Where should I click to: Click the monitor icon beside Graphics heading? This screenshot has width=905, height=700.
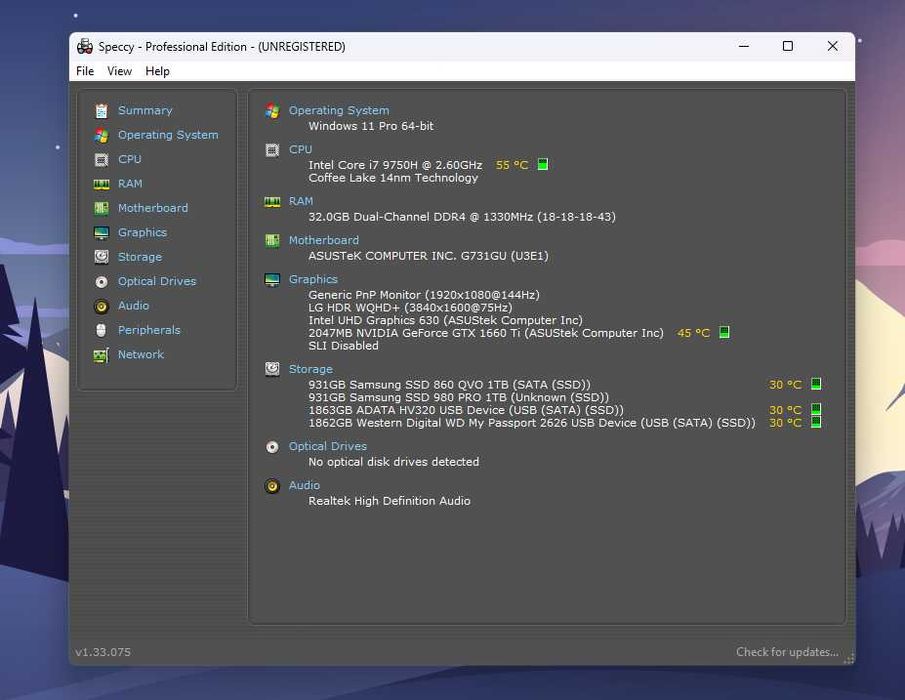point(272,280)
